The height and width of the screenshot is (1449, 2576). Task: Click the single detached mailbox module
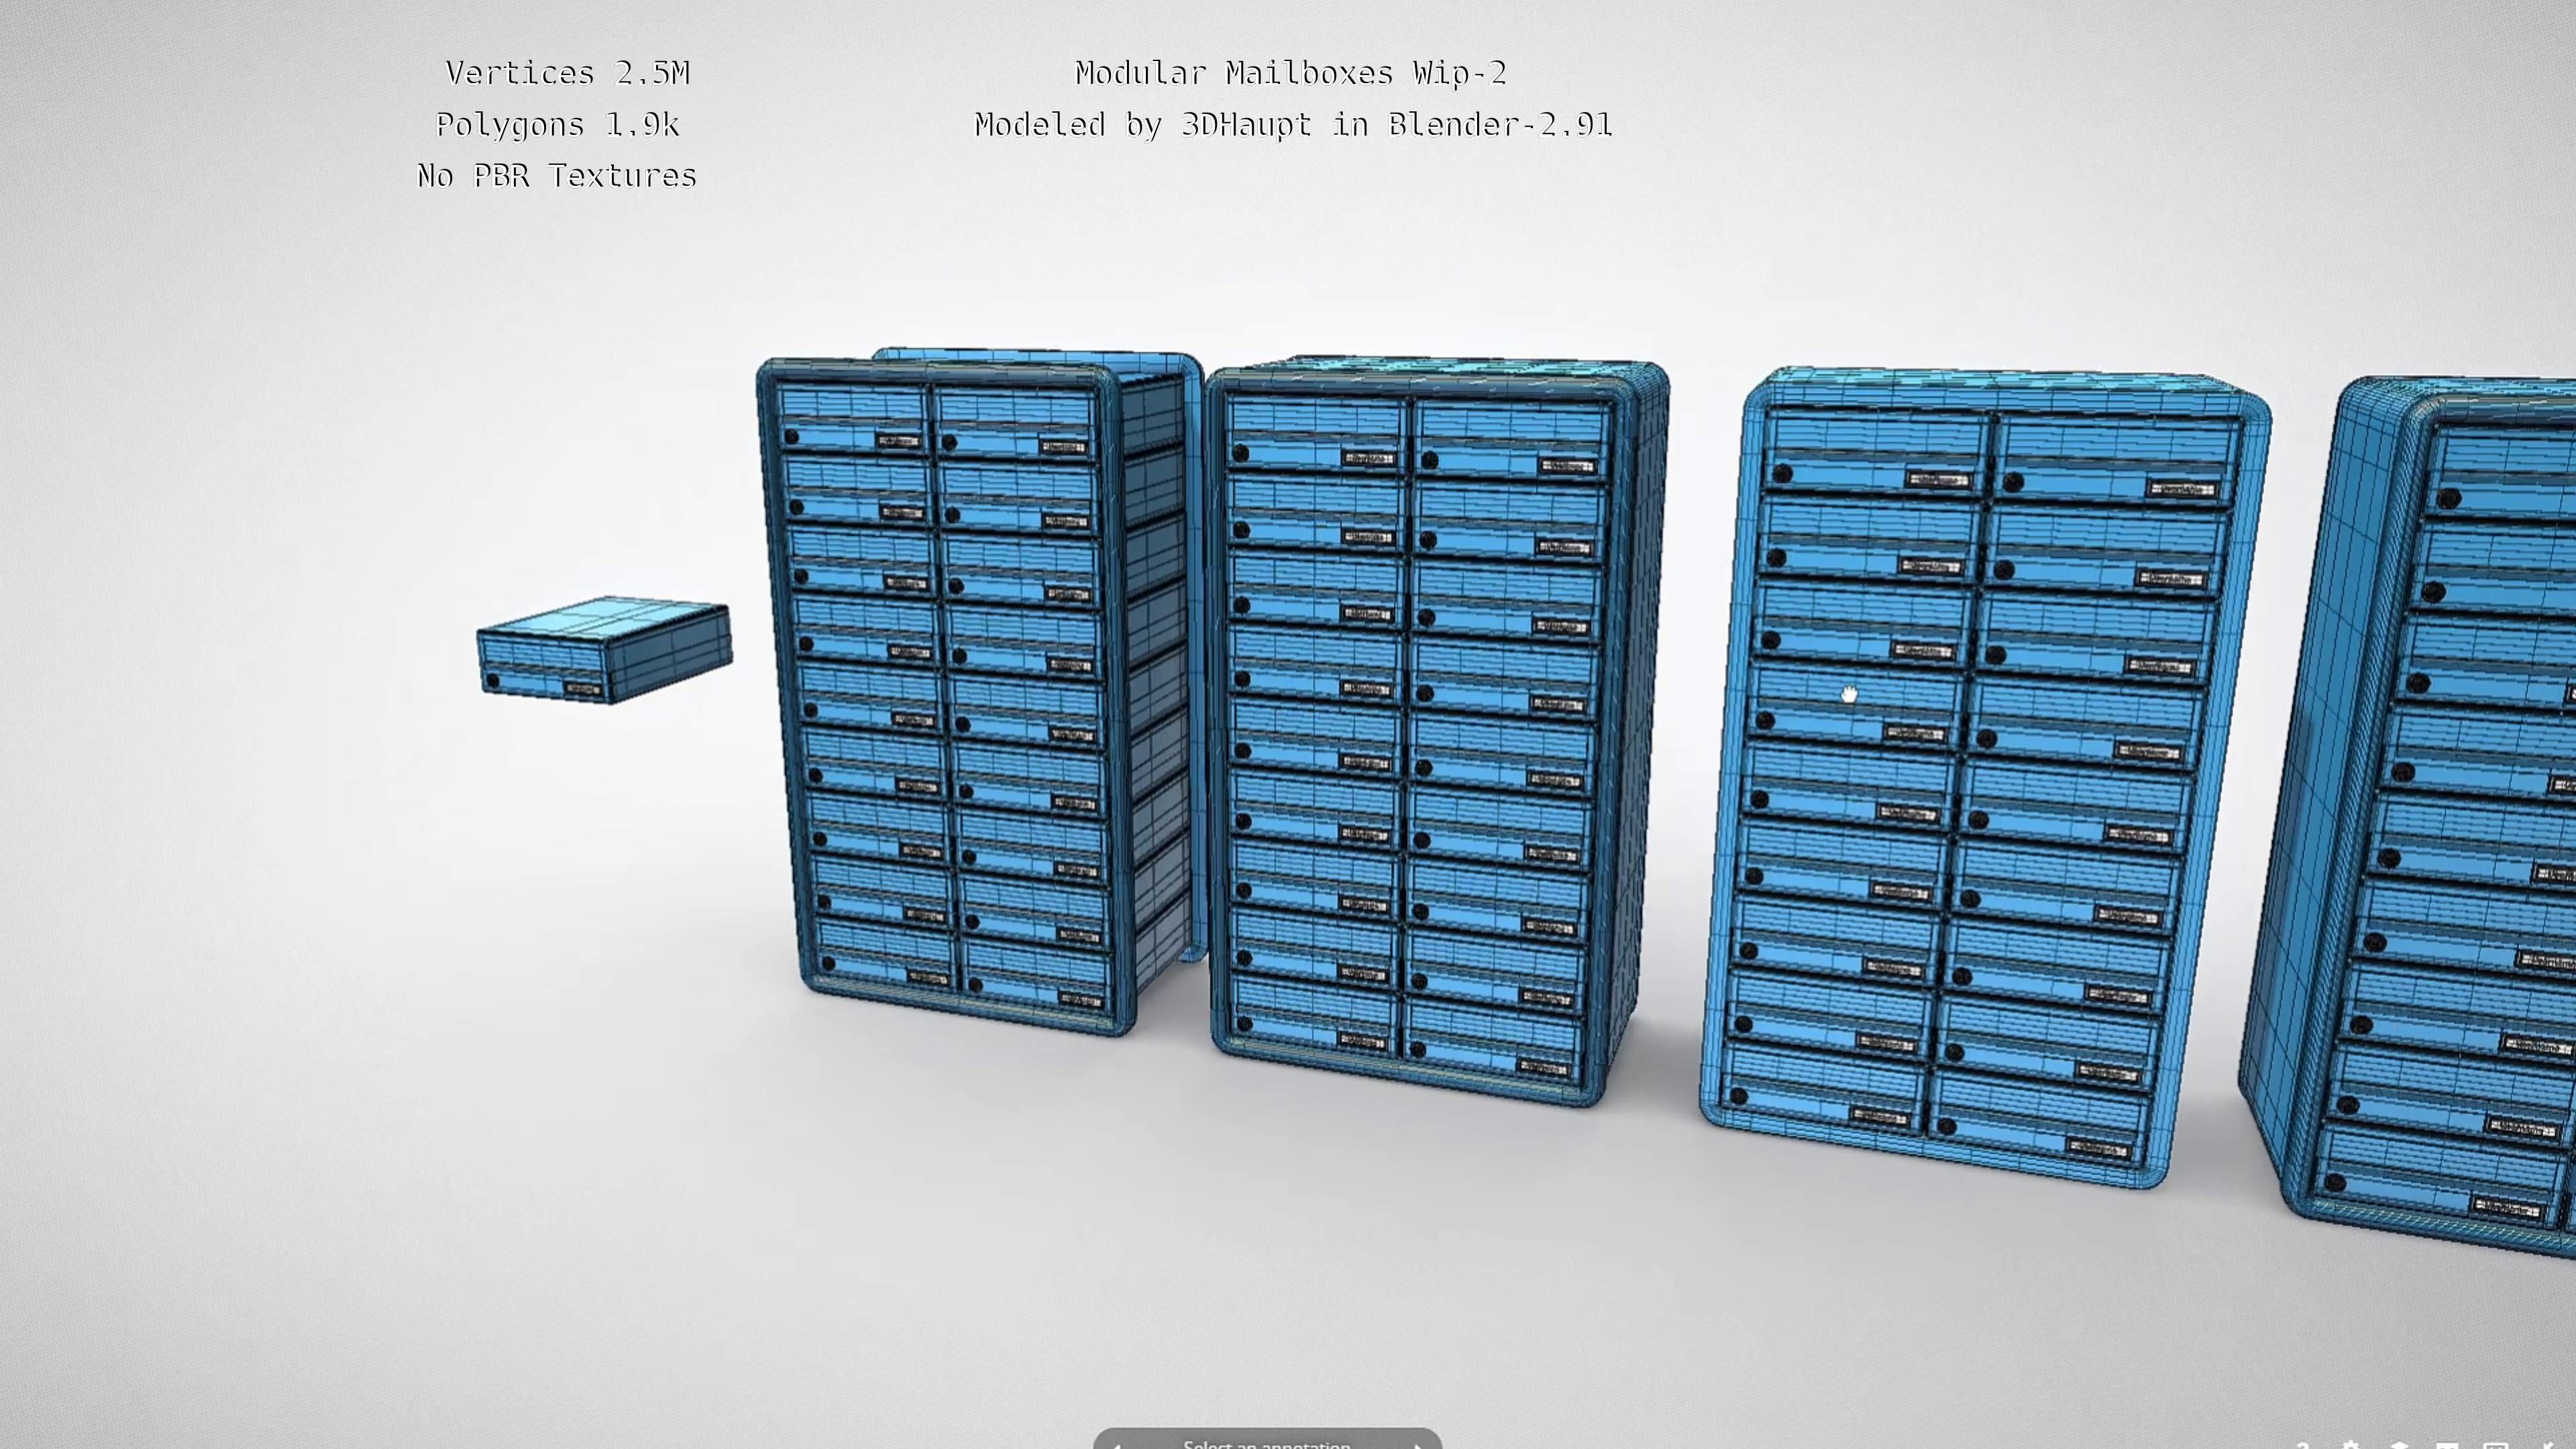click(x=603, y=650)
